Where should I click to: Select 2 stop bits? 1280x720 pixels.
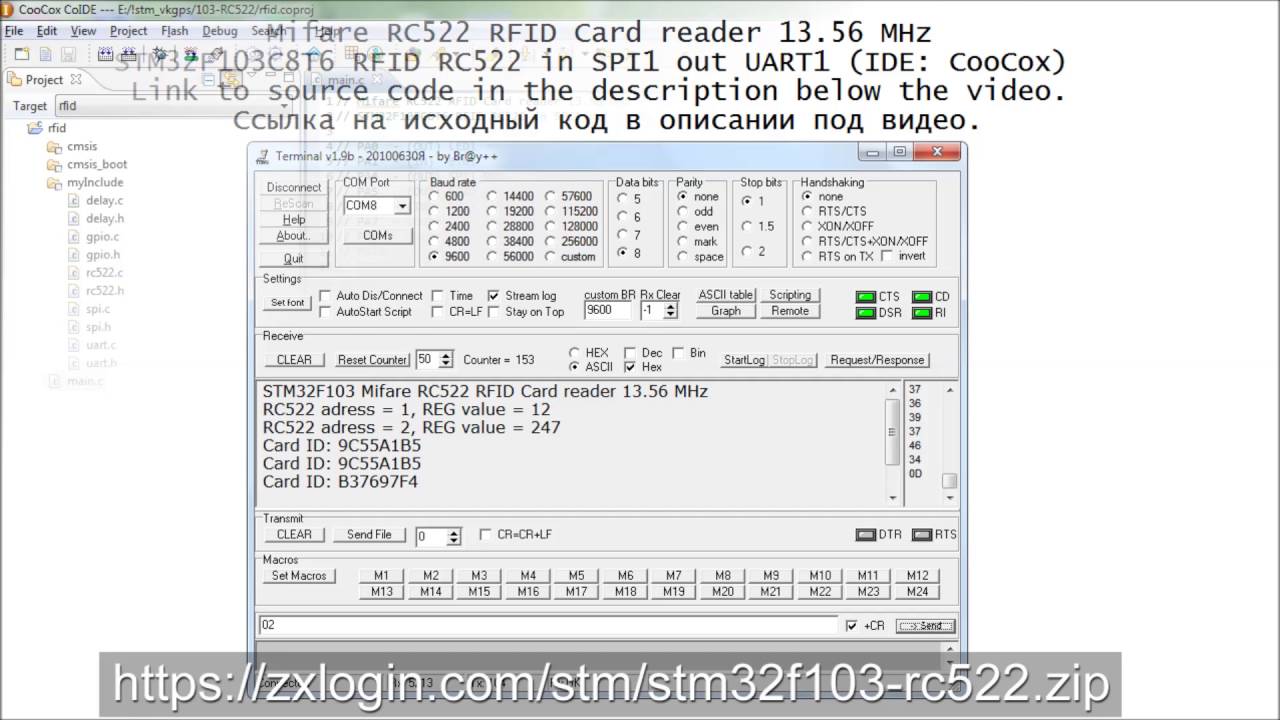pyautogui.click(x=747, y=252)
